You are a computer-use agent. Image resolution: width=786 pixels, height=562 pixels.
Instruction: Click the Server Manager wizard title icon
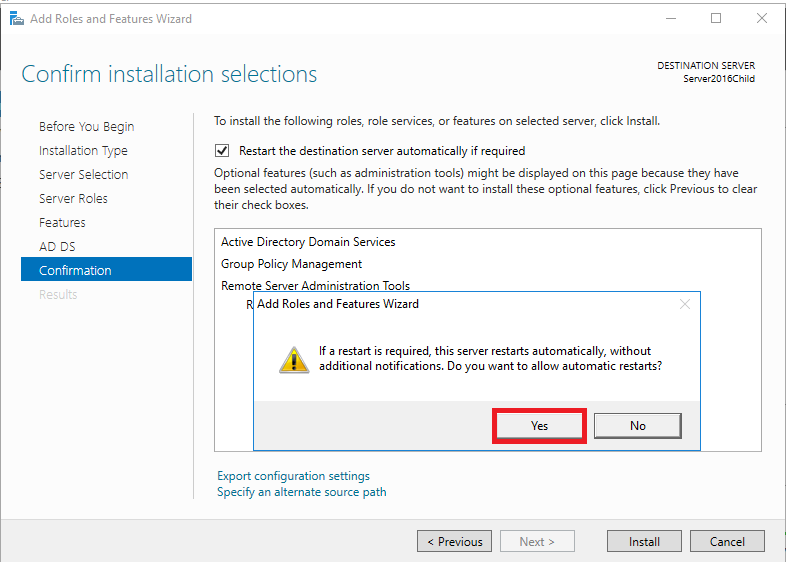[17, 19]
